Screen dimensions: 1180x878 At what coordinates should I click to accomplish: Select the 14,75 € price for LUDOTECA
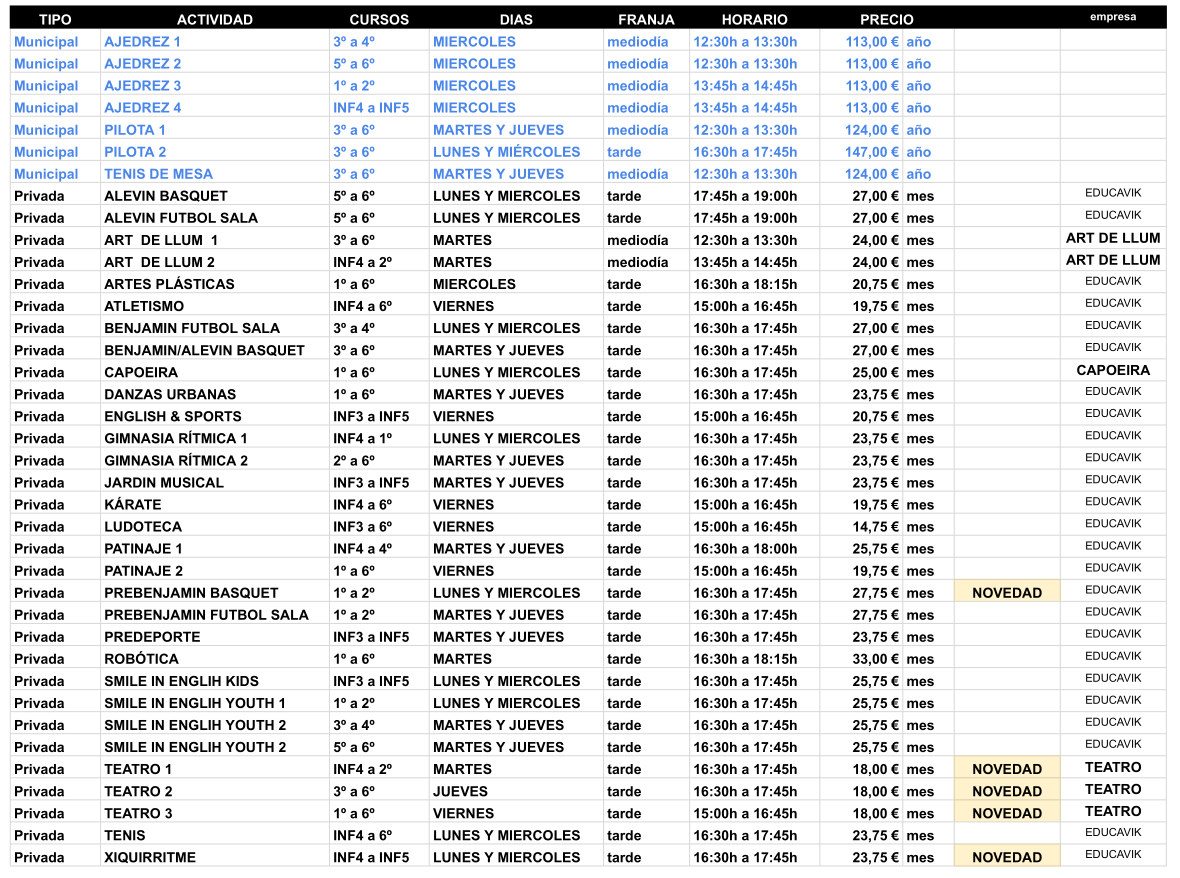coord(875,527)
